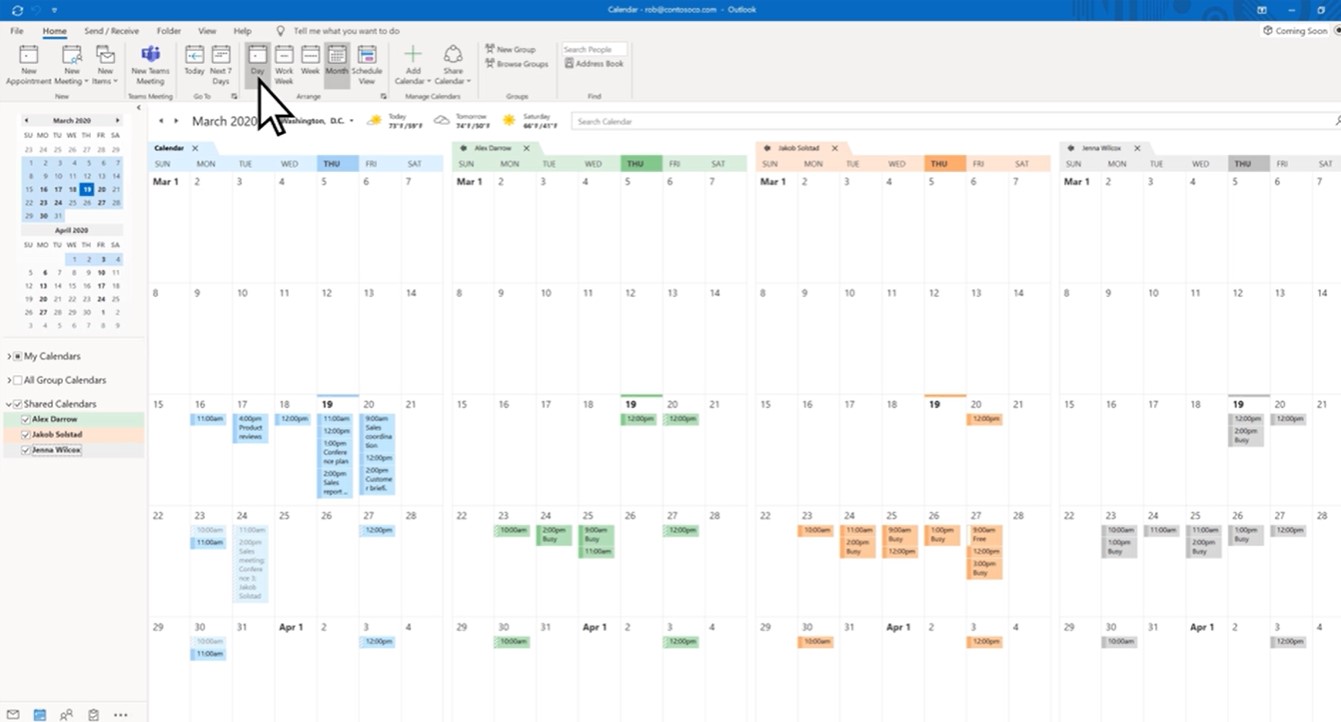Screen dimensions: 1341x722
Task: Switch to Schedule View
Action: (x=367, y=62)
